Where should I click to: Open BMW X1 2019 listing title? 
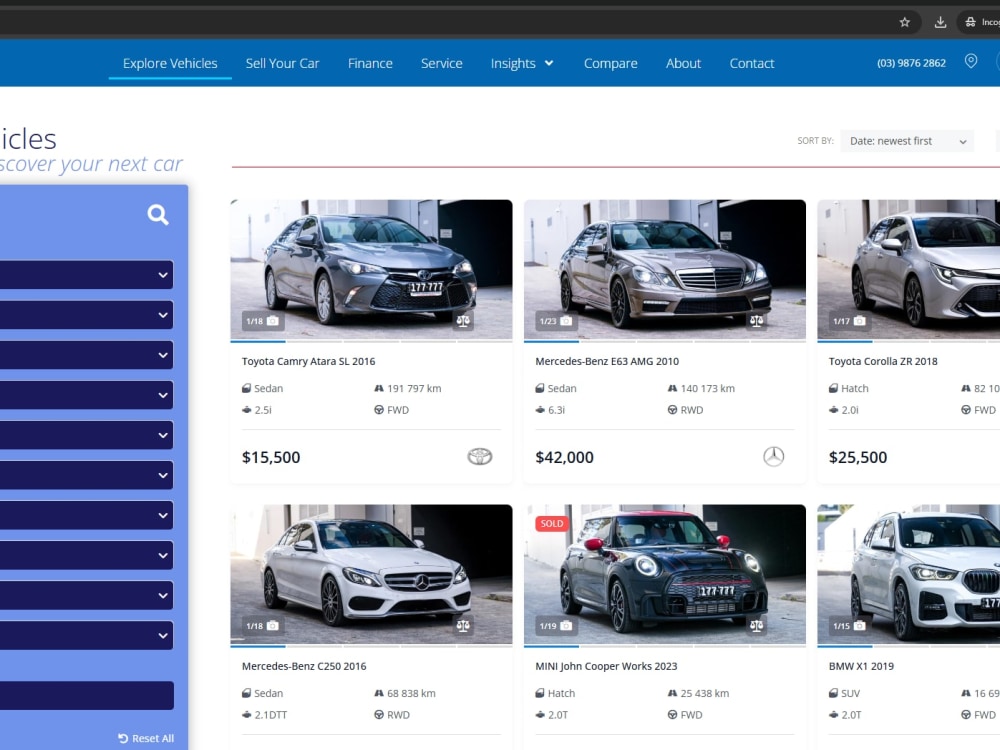pos(861,666)
